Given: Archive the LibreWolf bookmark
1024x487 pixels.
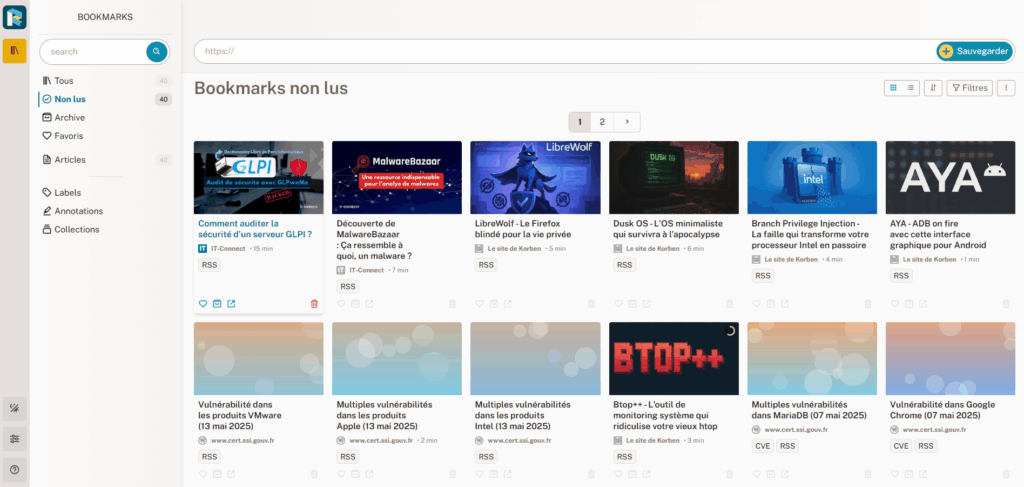Looking at the screenshot, I should [x=494, y=304].
